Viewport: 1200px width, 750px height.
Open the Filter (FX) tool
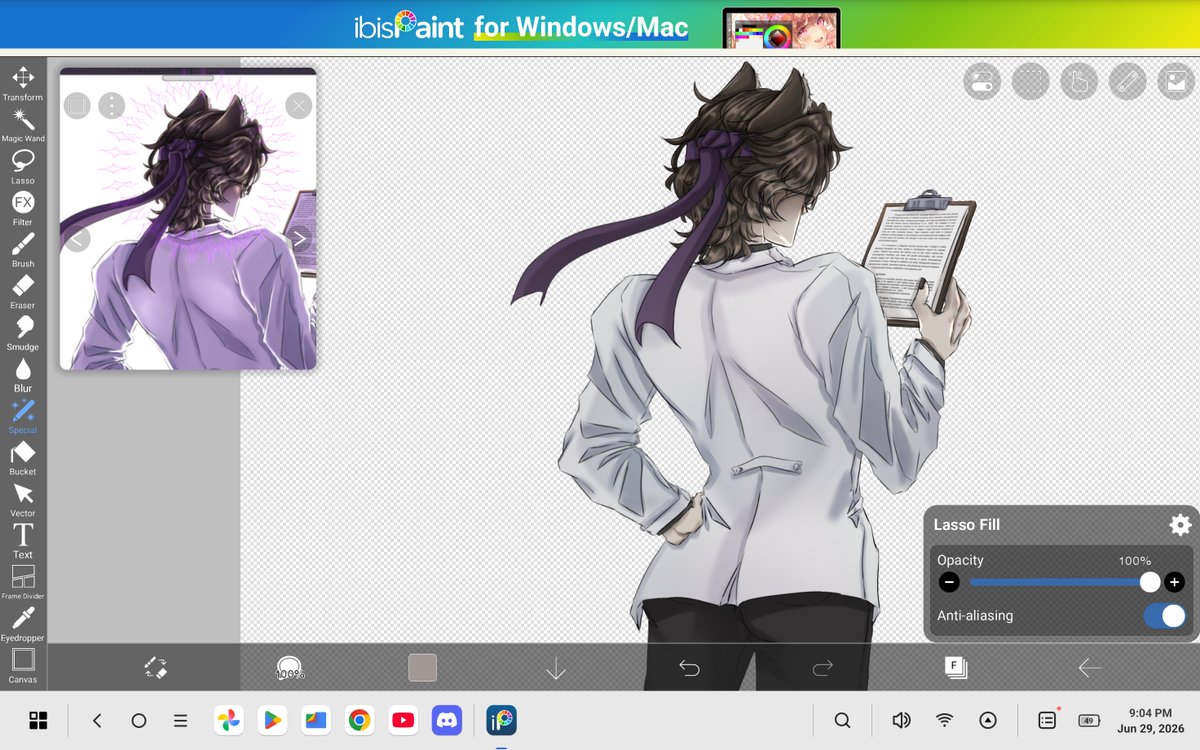pos(23,209)
